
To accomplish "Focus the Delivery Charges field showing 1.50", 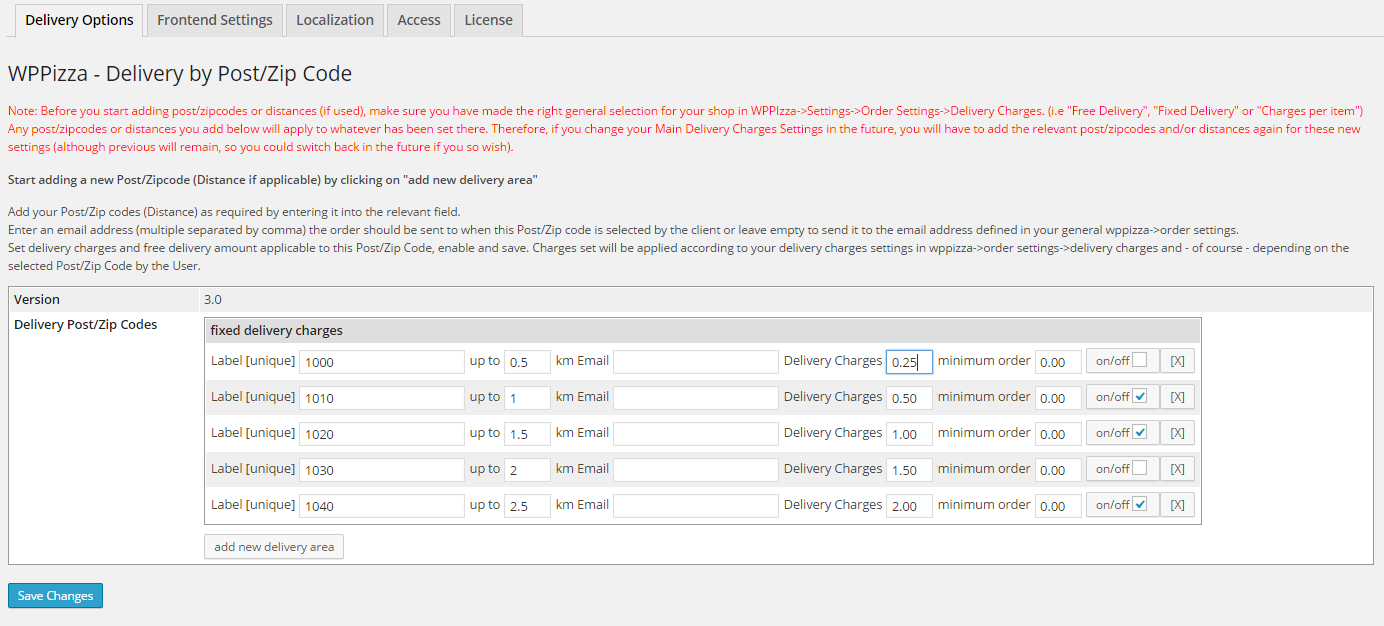I will [x=909, y=470].
